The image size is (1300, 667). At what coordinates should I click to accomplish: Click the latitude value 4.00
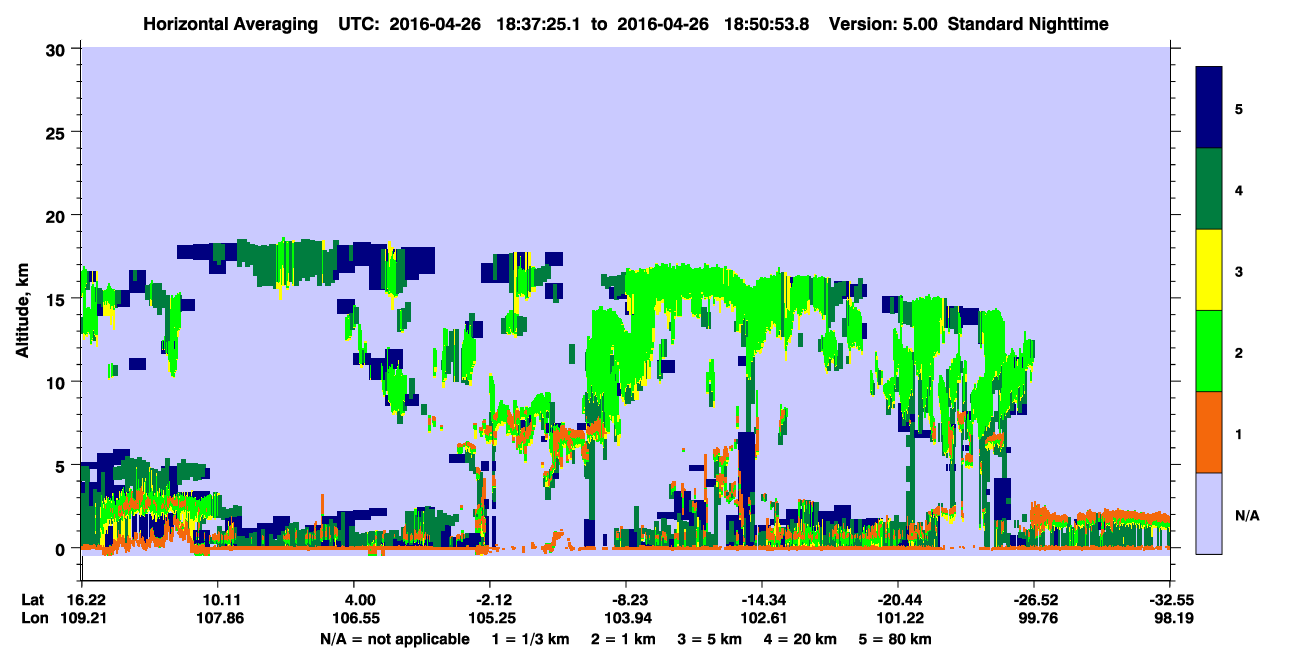(358, 599)
